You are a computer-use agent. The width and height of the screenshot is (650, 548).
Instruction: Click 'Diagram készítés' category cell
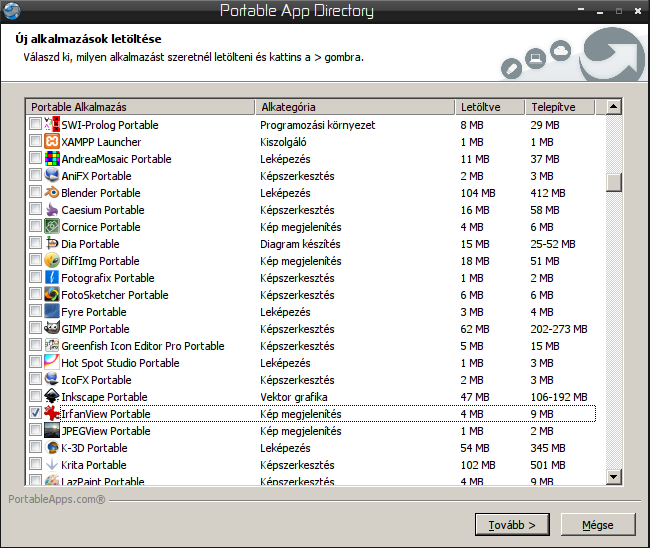pyautogui.click(x=300, y=244)
